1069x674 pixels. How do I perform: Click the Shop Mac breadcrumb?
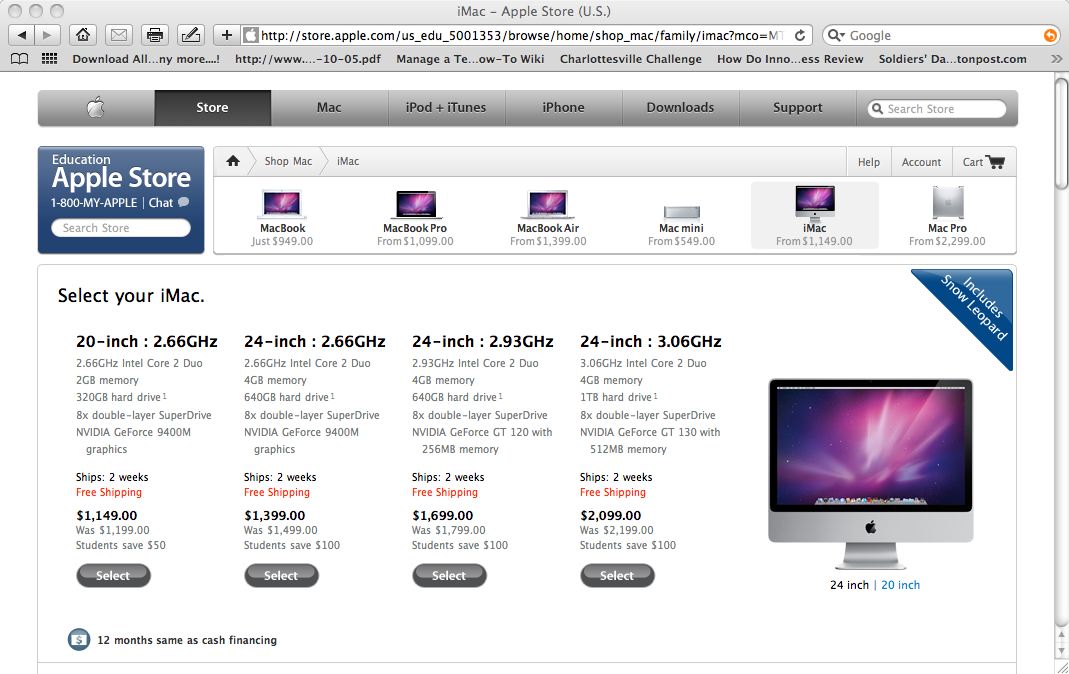[288, 162]
